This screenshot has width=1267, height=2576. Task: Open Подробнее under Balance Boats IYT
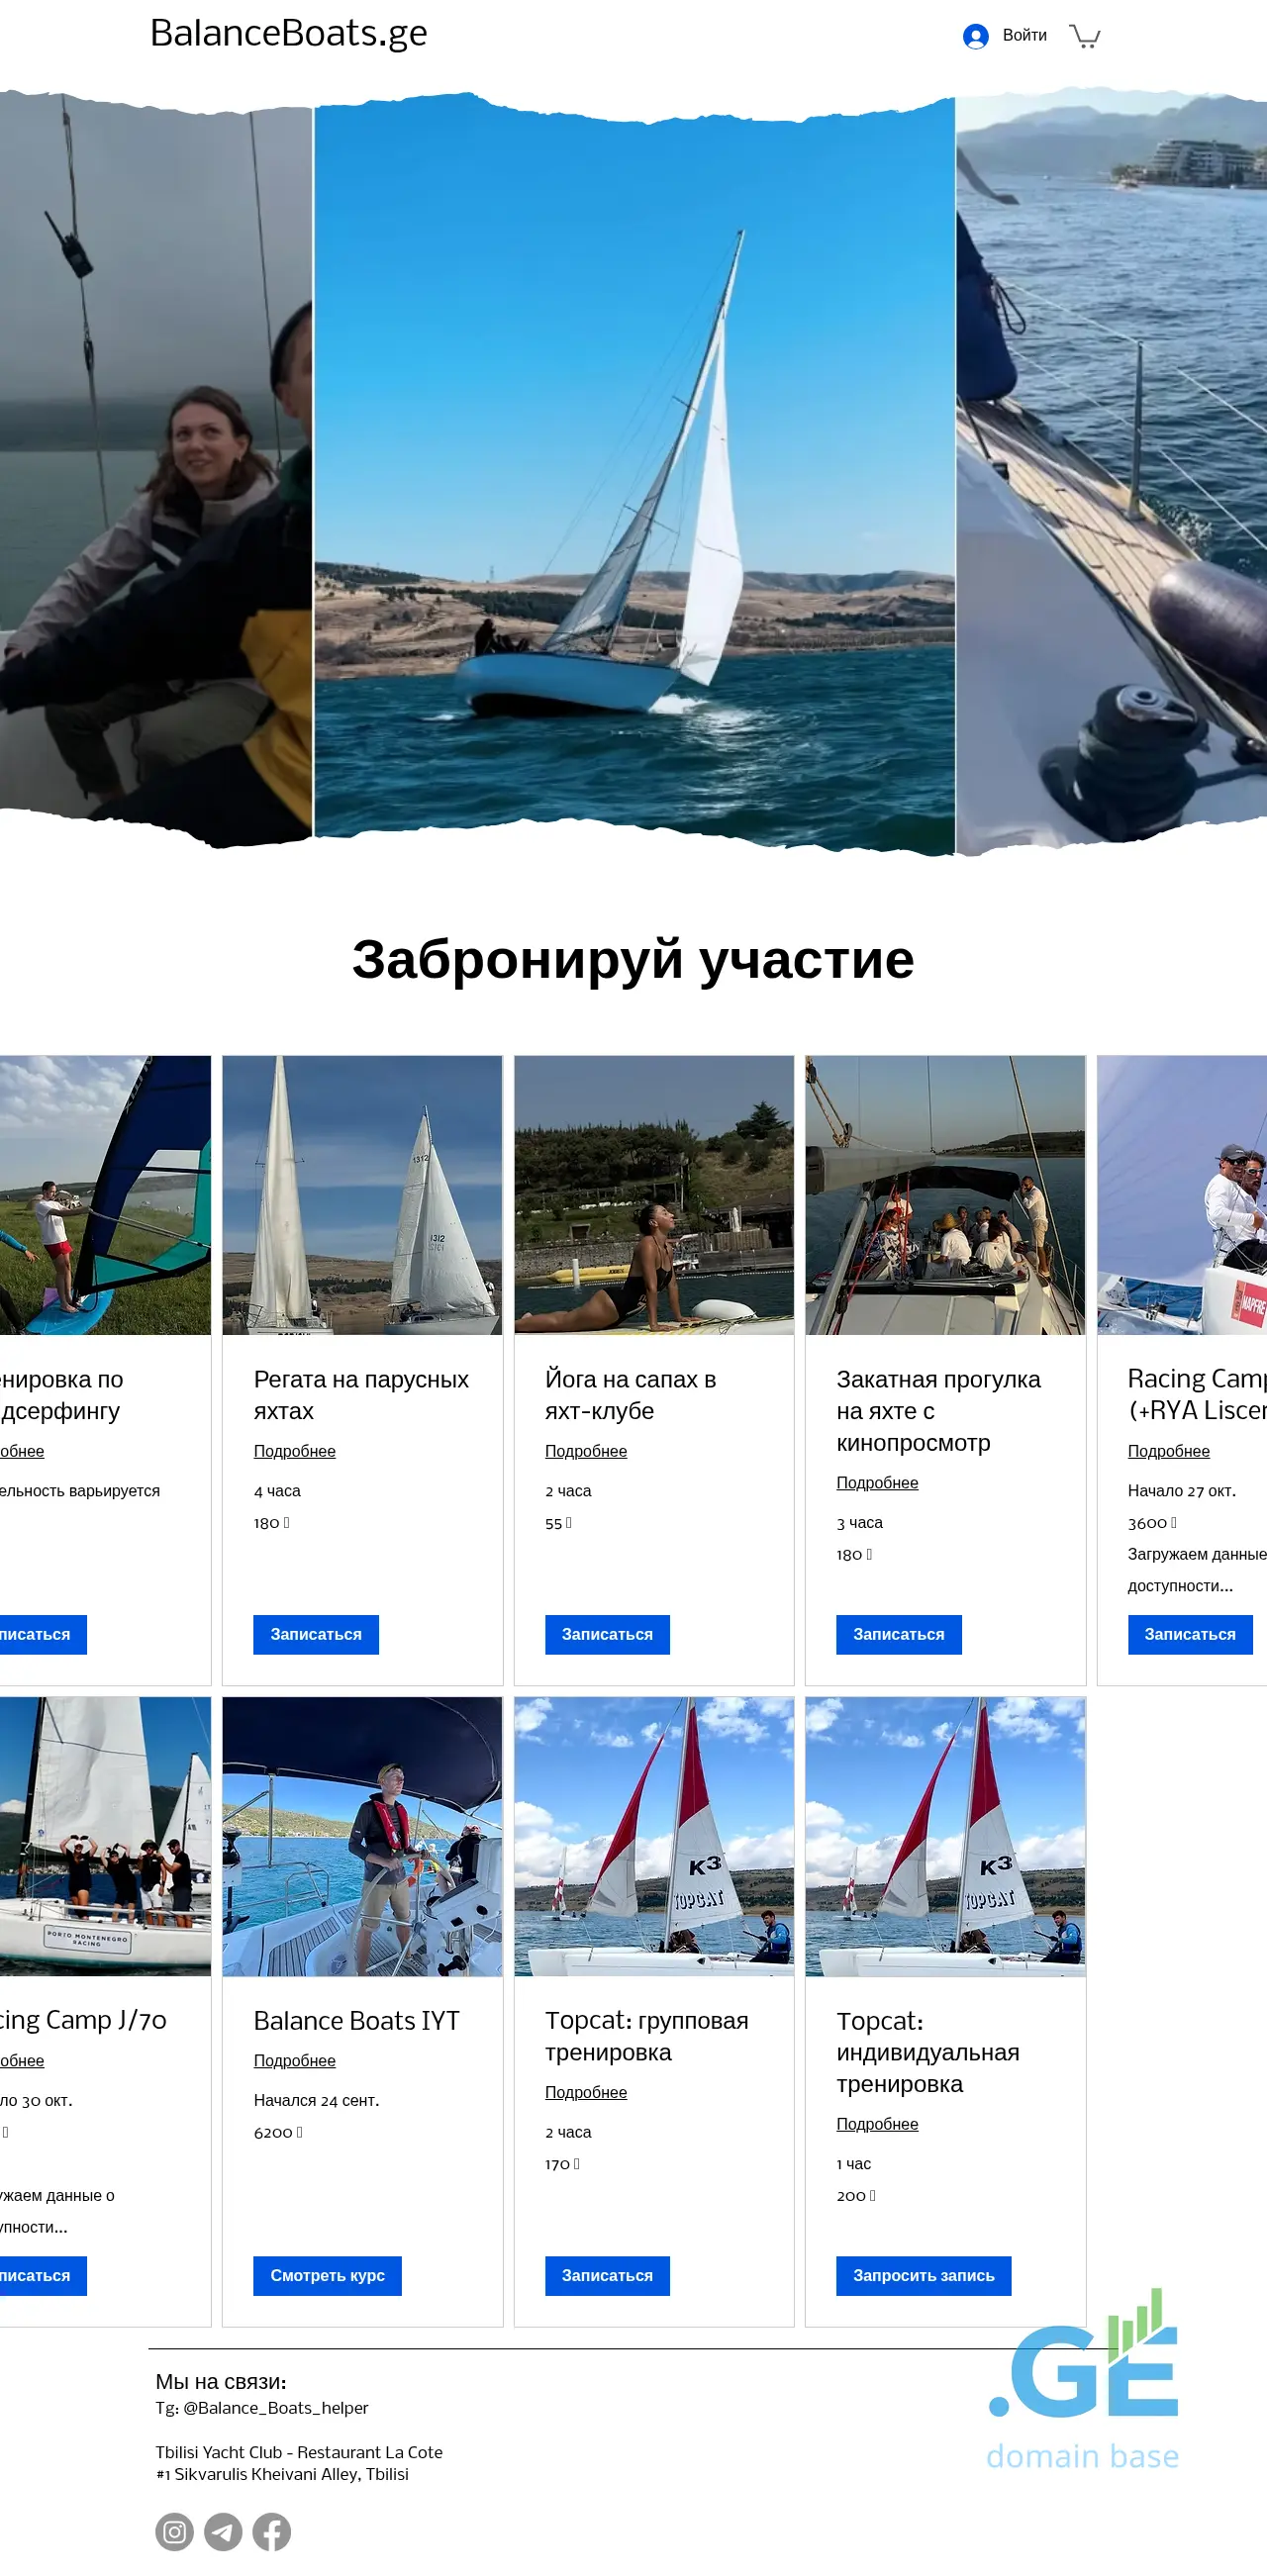[x=294, y=2060]
